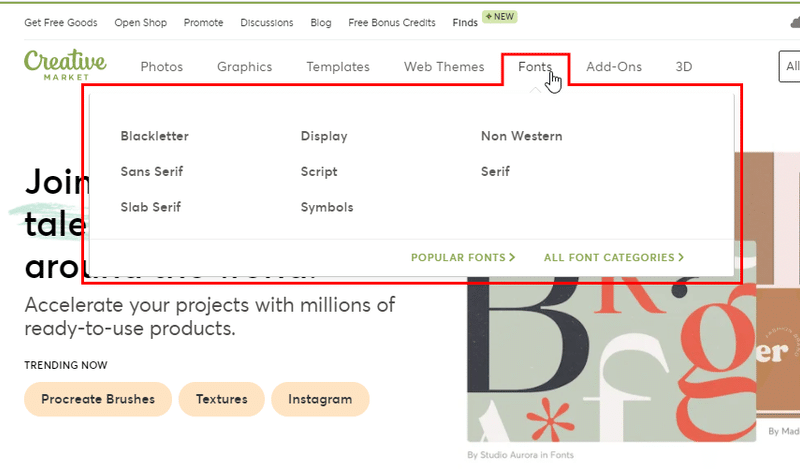This screenshot has width=800, height=469.
Task: Click the Fonts menu tab
Action: [x=535, y=66]
